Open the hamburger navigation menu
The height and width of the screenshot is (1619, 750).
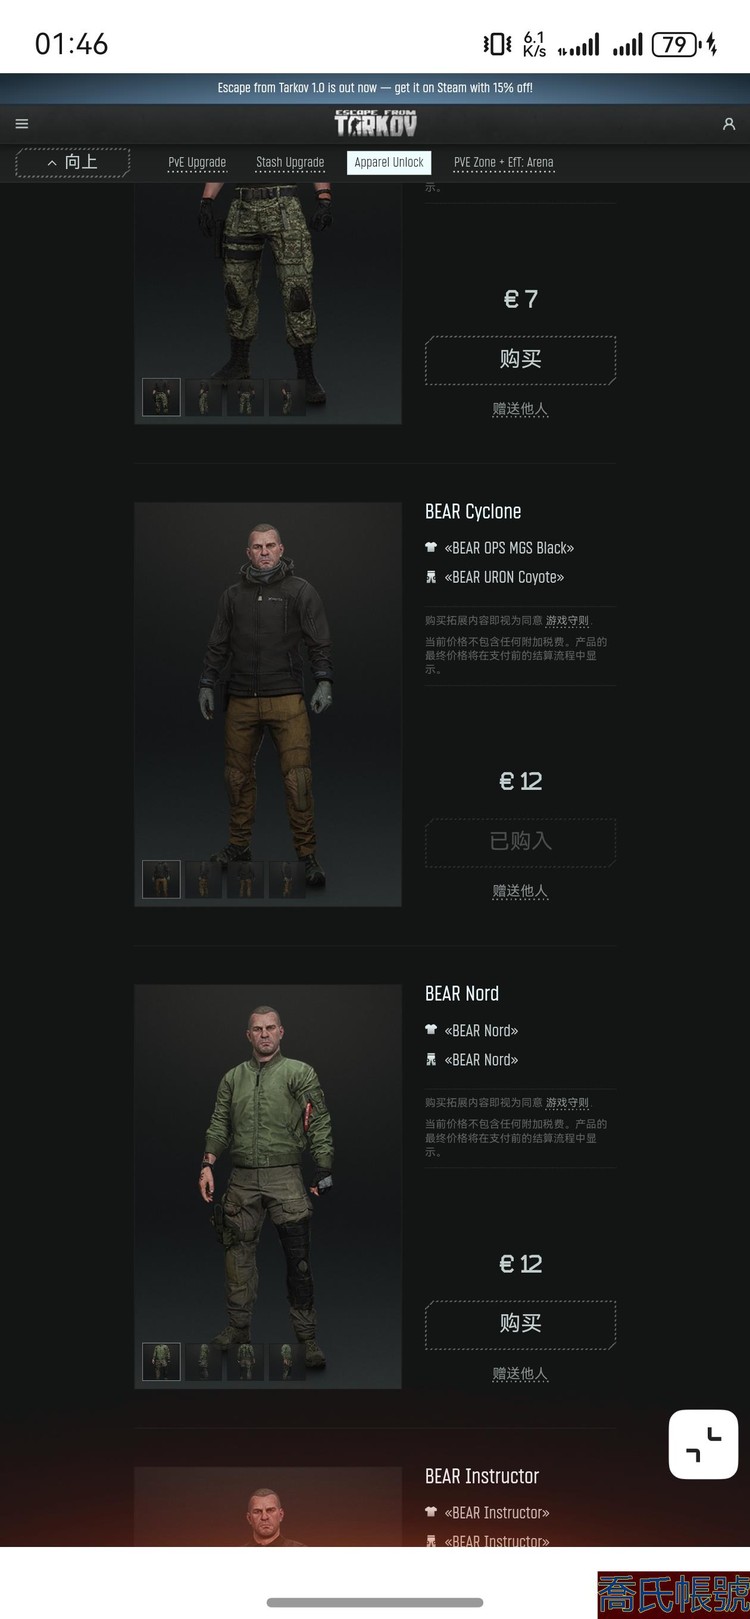22,124
